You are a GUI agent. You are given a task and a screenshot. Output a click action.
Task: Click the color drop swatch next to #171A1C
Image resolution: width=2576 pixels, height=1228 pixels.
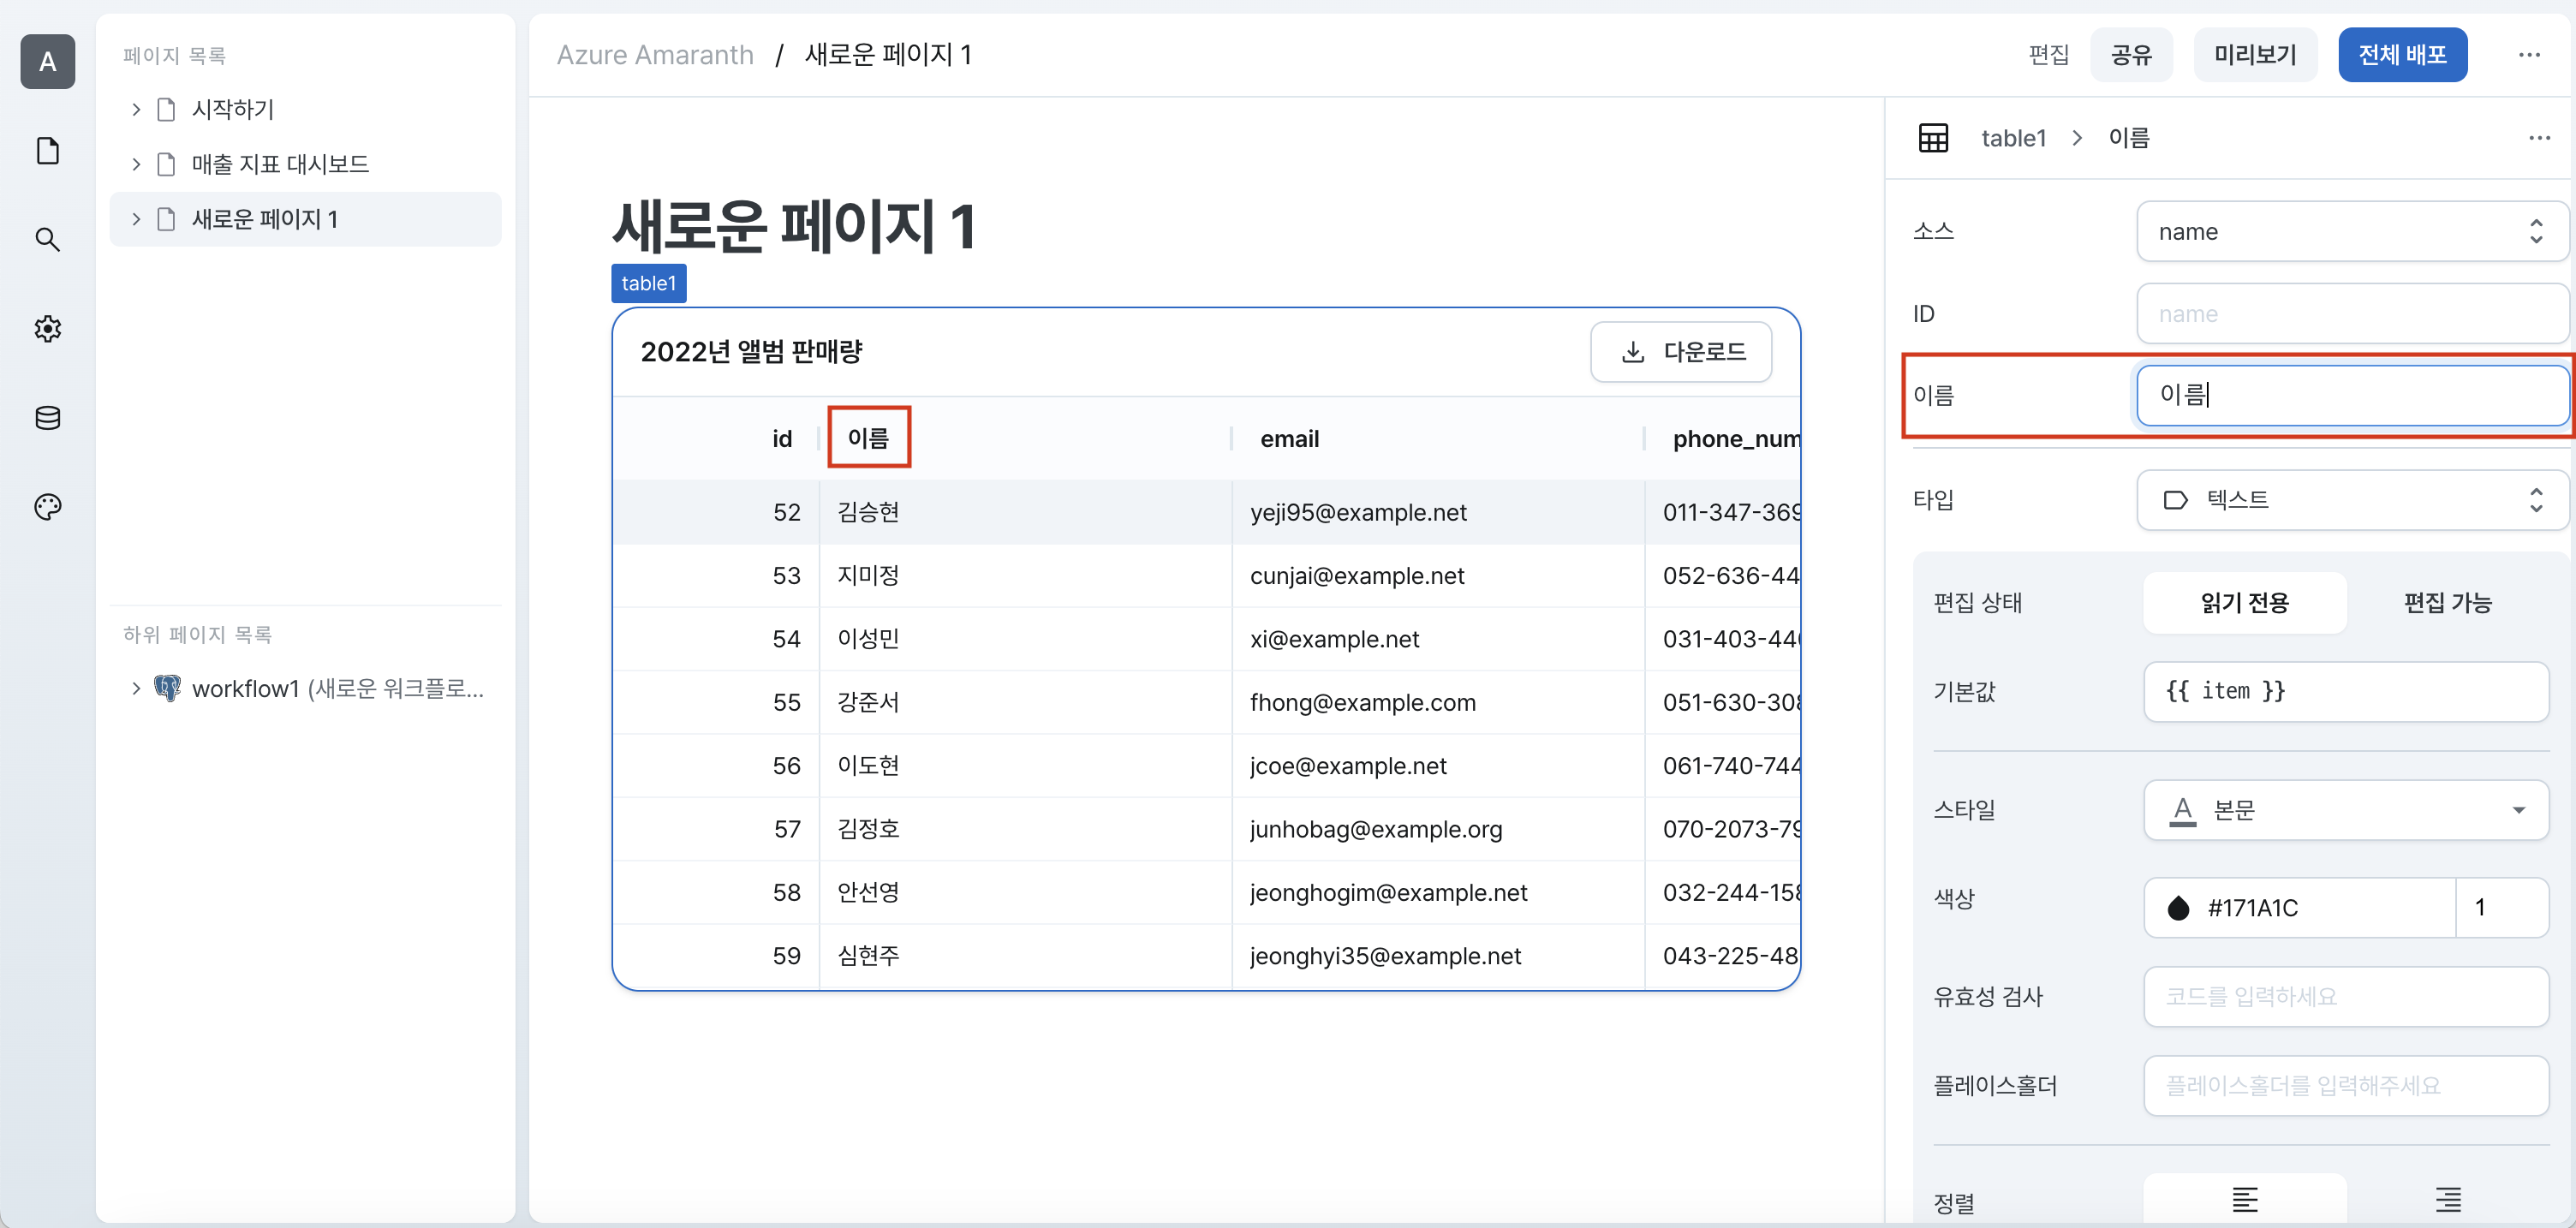[x=2178, y=908]
